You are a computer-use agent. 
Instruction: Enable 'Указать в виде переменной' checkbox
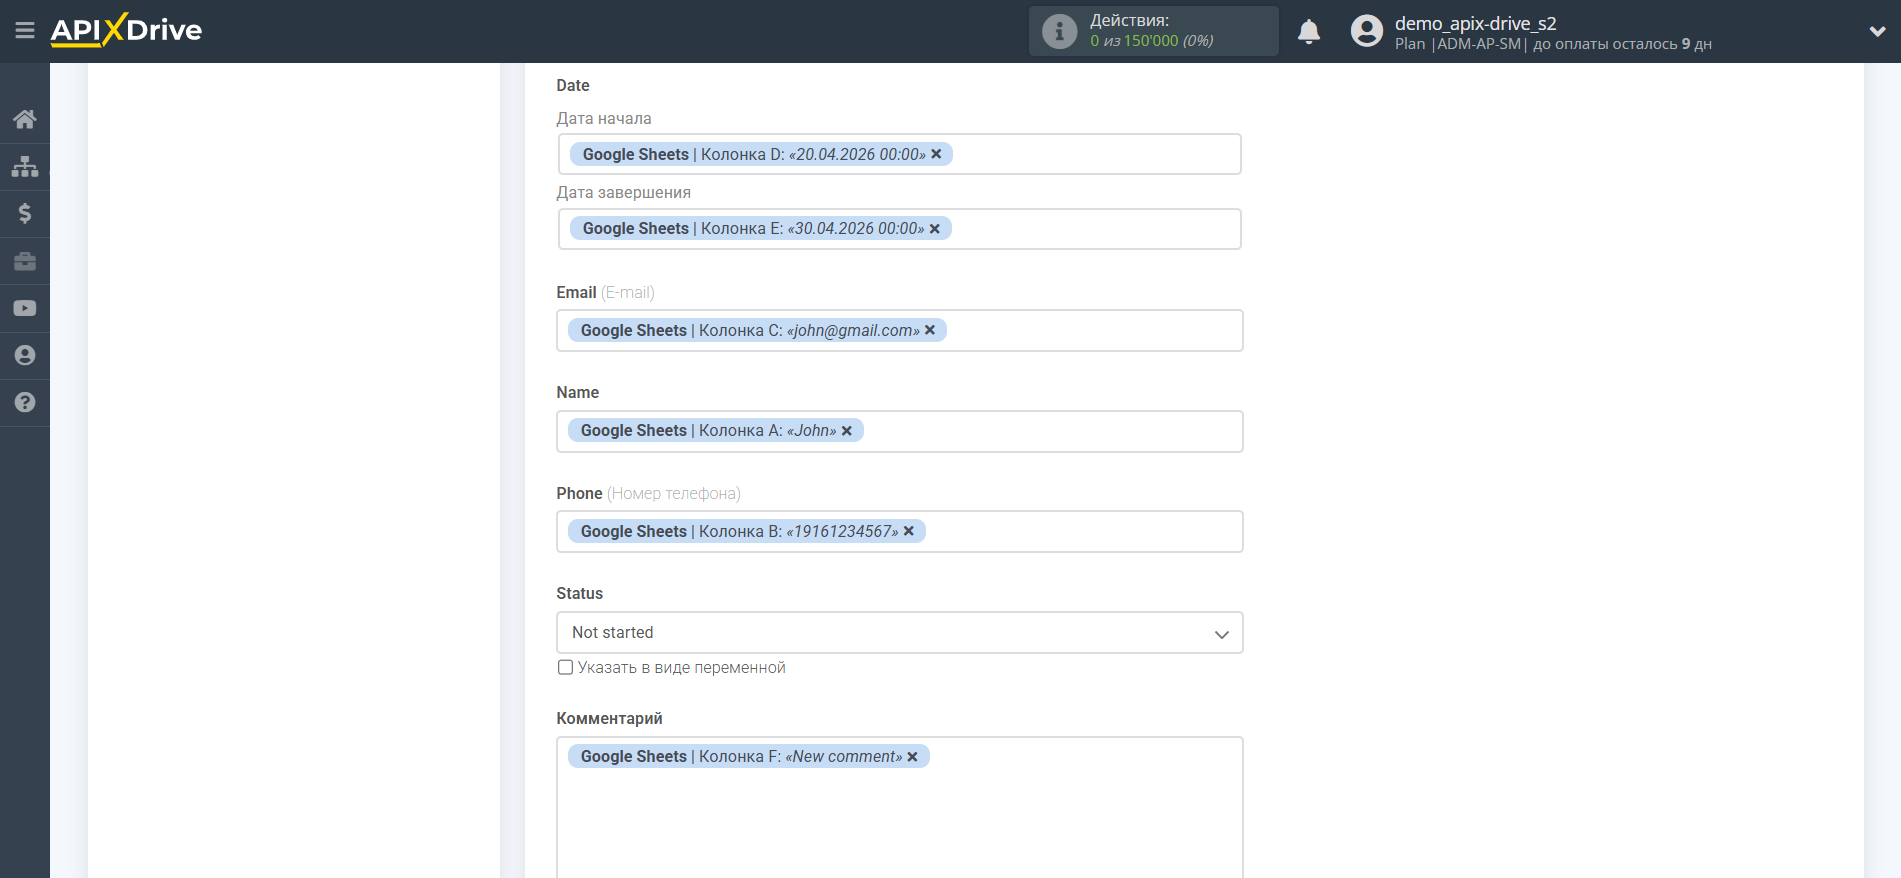pyautogui.click(x=566, y=668)
